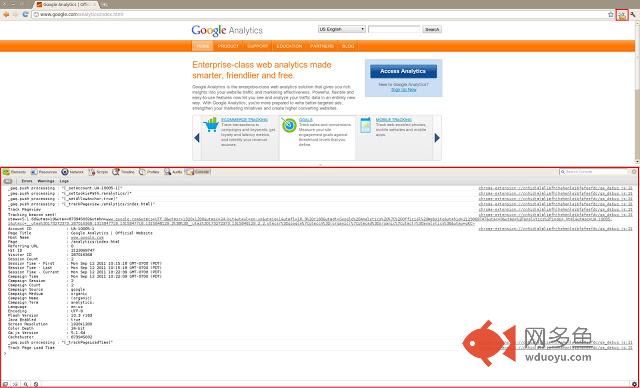Click the "Tracking beacon sent!" console line
Viewport: 640px width, 388px height.
pyautogui.click(x=32, y=214)
